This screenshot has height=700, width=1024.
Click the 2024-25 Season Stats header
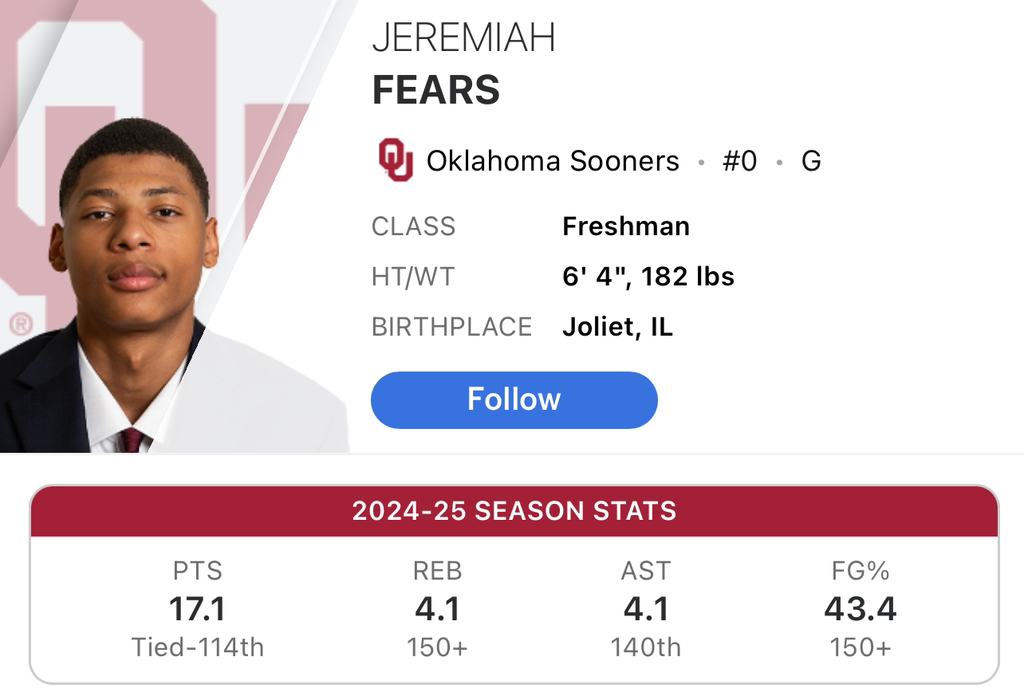click(514, 511)
